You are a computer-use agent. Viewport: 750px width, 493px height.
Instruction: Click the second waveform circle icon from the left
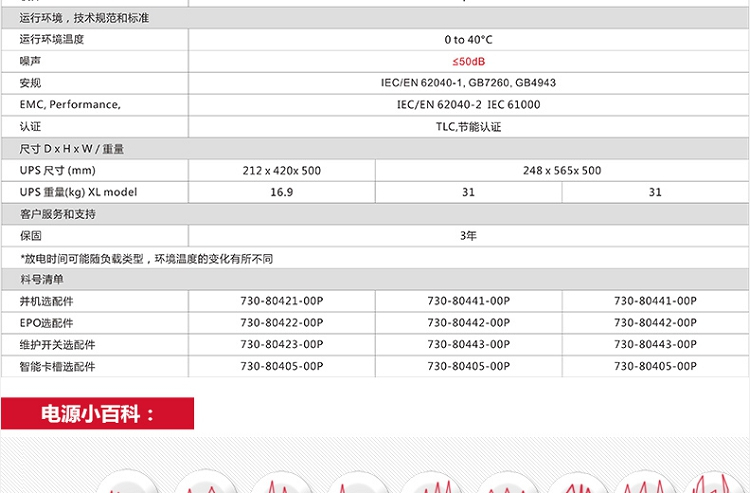(x=204, y=486)
